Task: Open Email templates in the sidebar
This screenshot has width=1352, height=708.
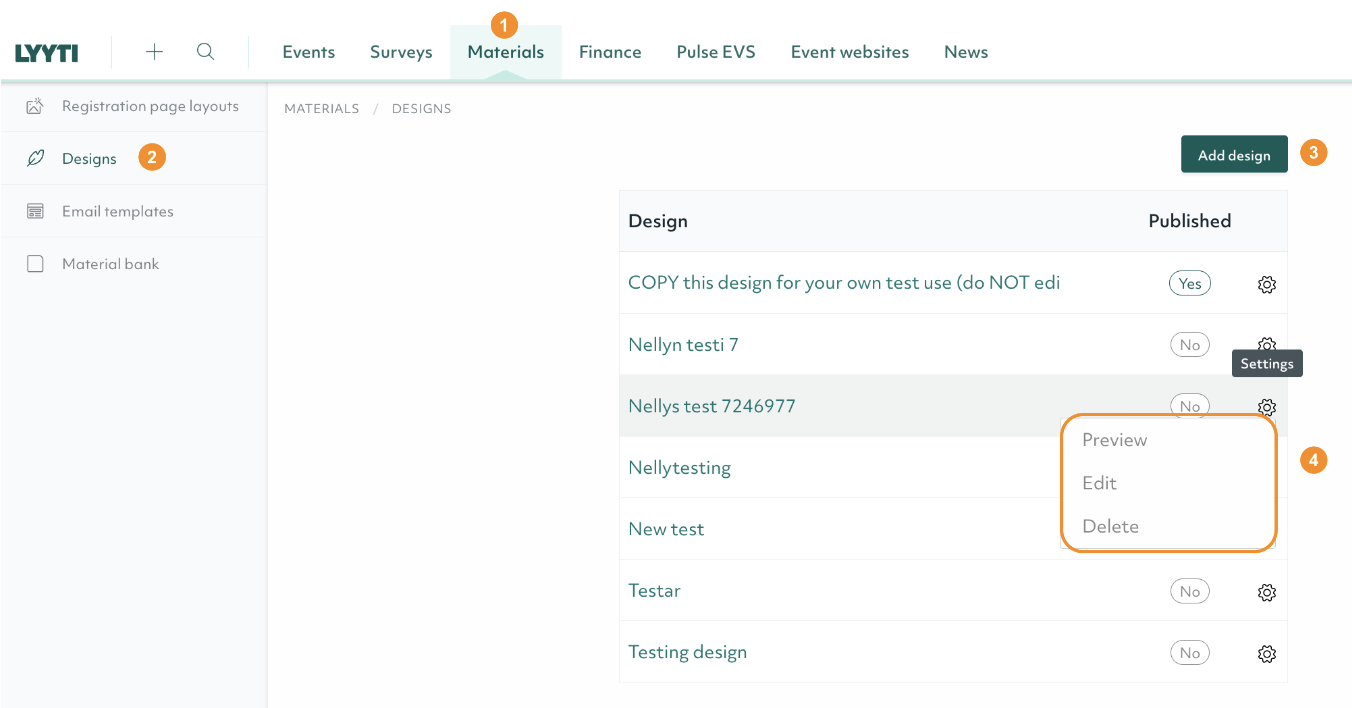Action: click(117, 211)
